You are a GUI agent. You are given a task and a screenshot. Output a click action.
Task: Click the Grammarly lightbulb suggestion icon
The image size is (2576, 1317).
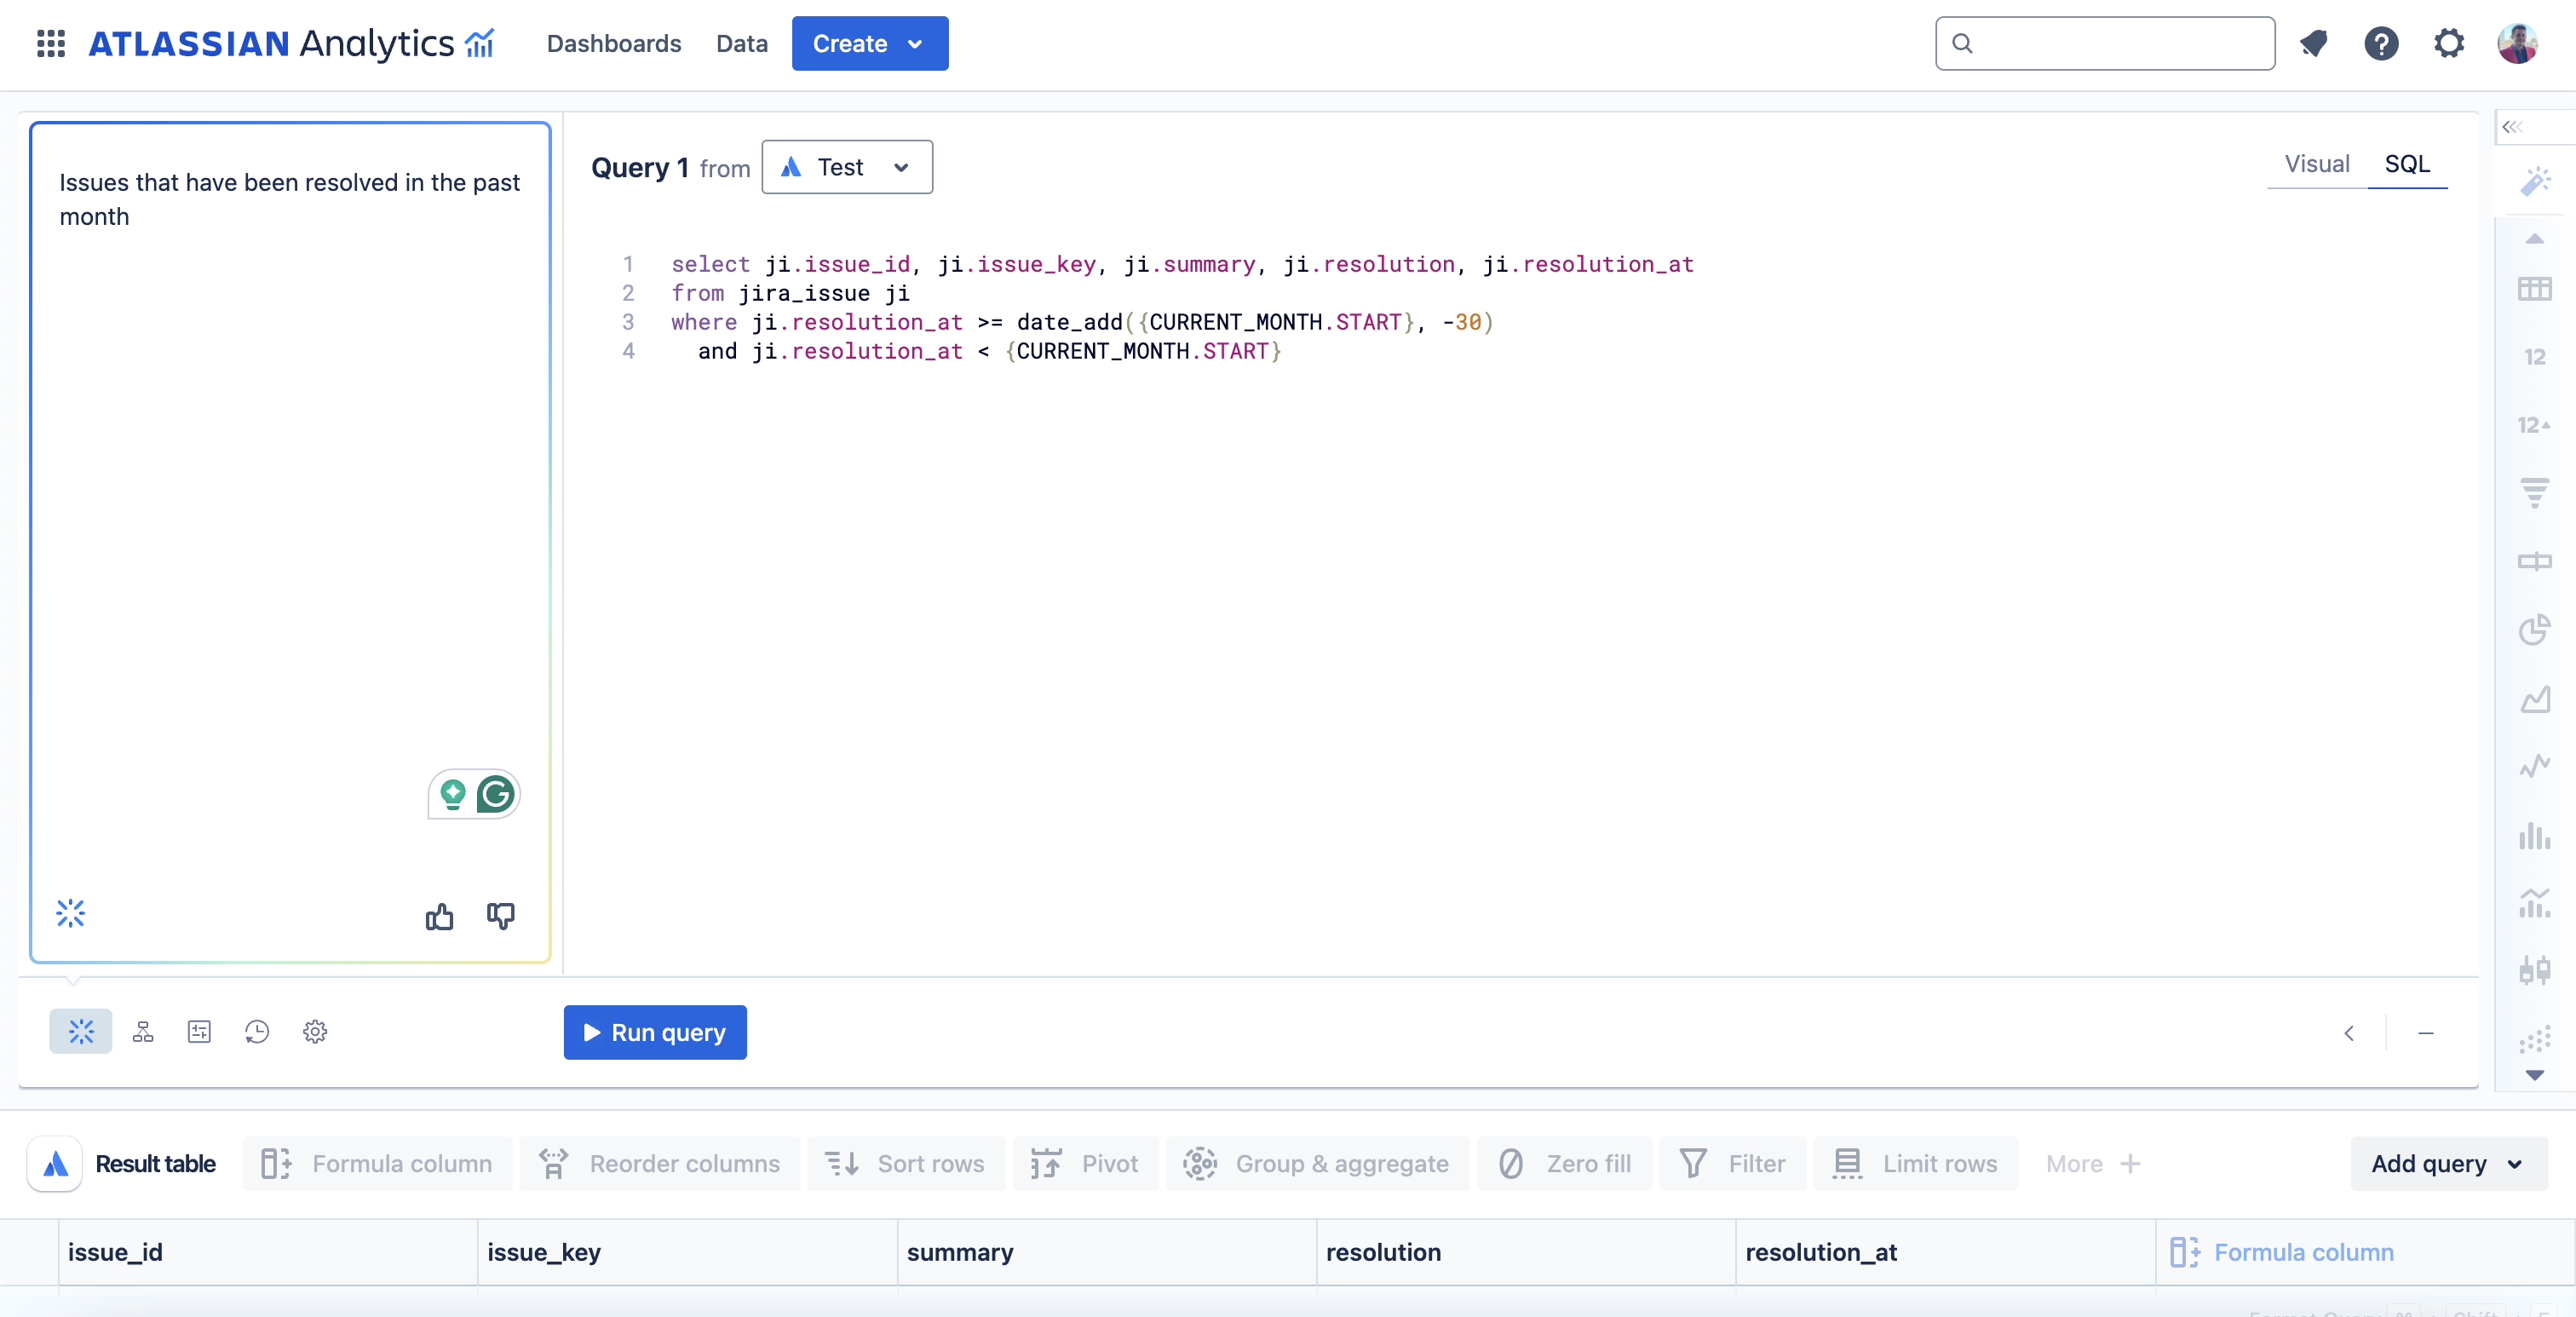pyautogui.click(x=453, y=795)
